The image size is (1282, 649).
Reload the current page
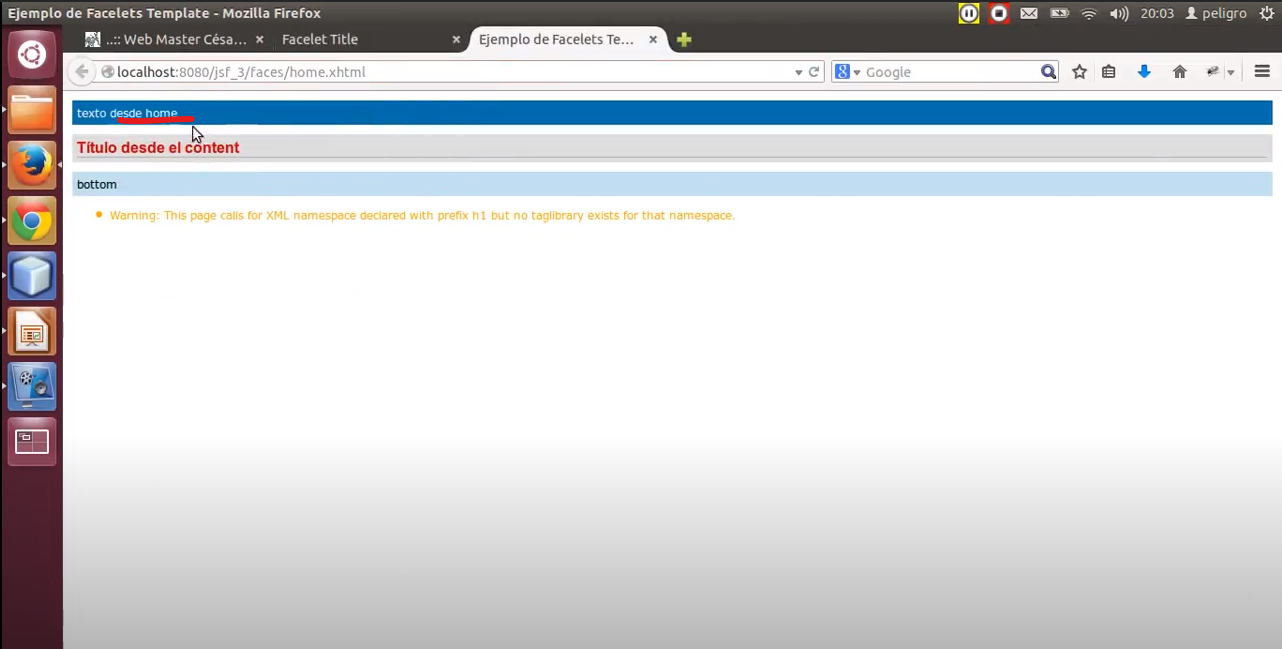814,72
